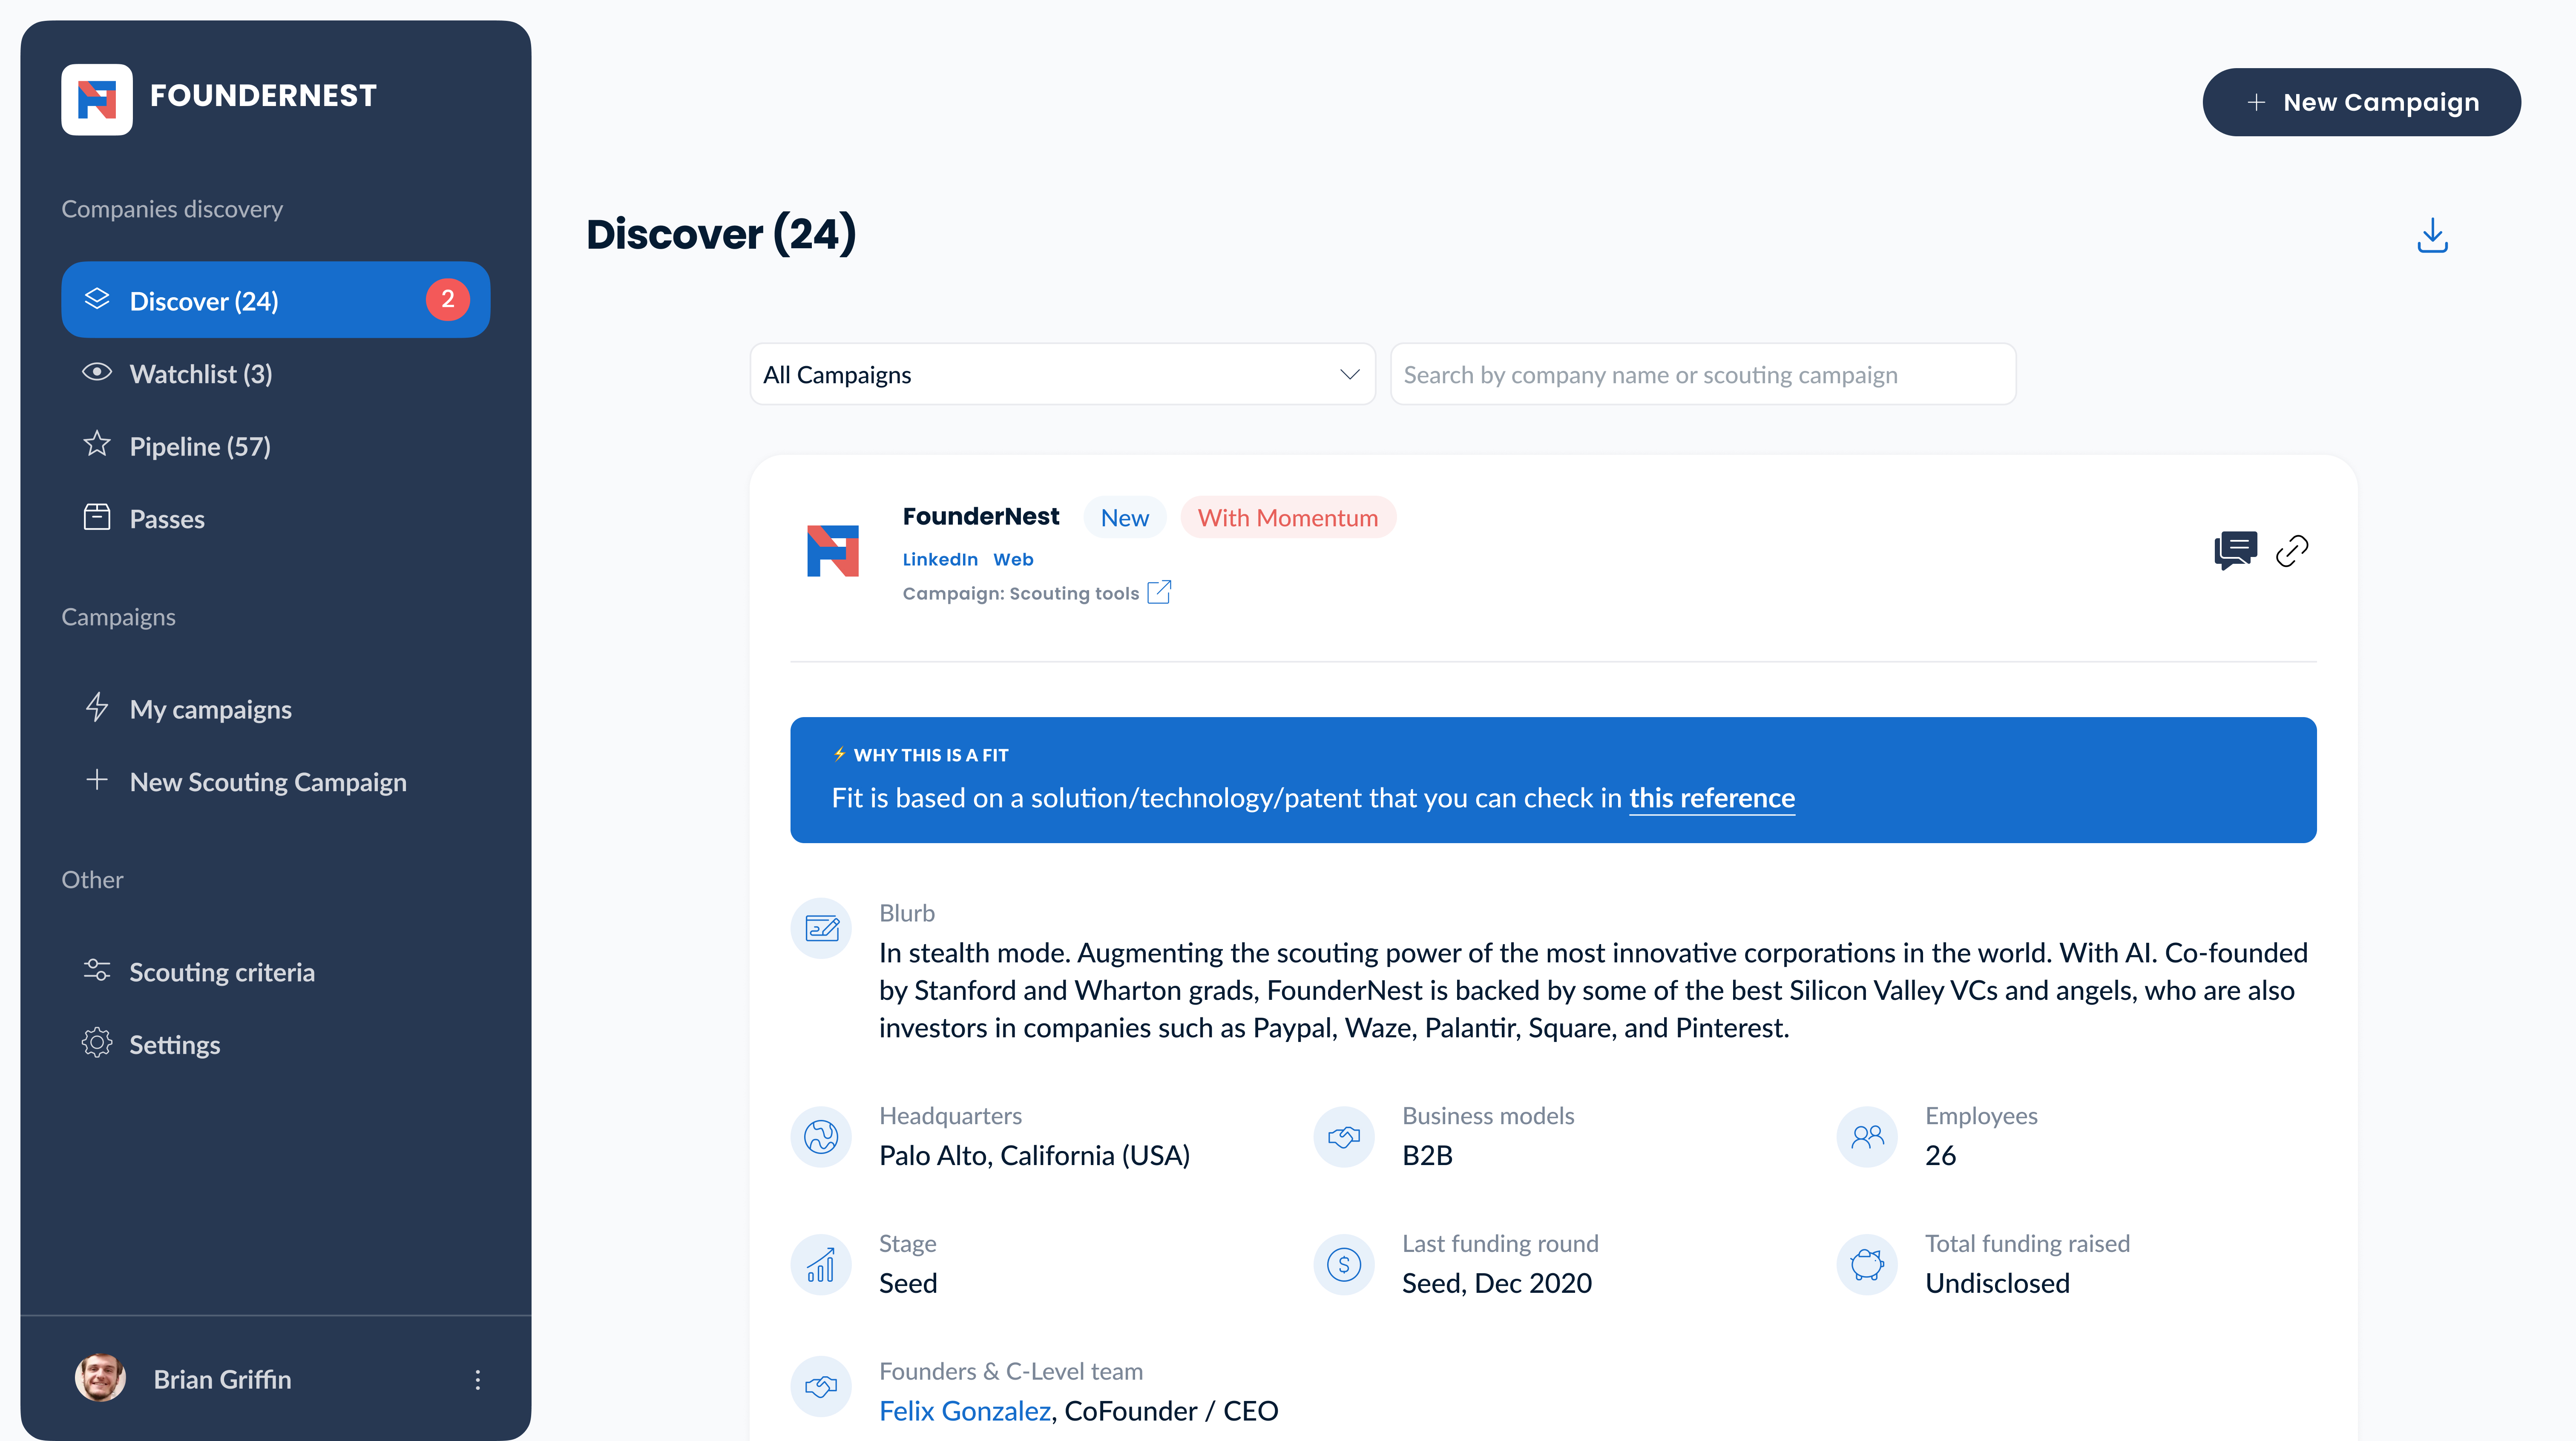2576x1441 pixels.
Task: Focus the company name search field
Action: click(x=1703, y=374)
